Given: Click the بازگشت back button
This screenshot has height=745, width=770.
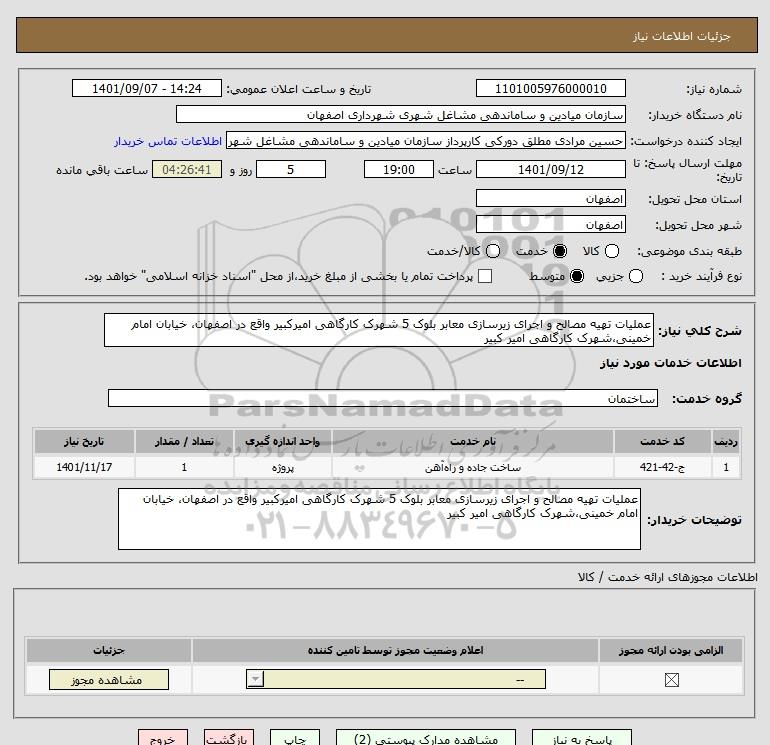Looking at the screenshot, I should click(229, 738).
